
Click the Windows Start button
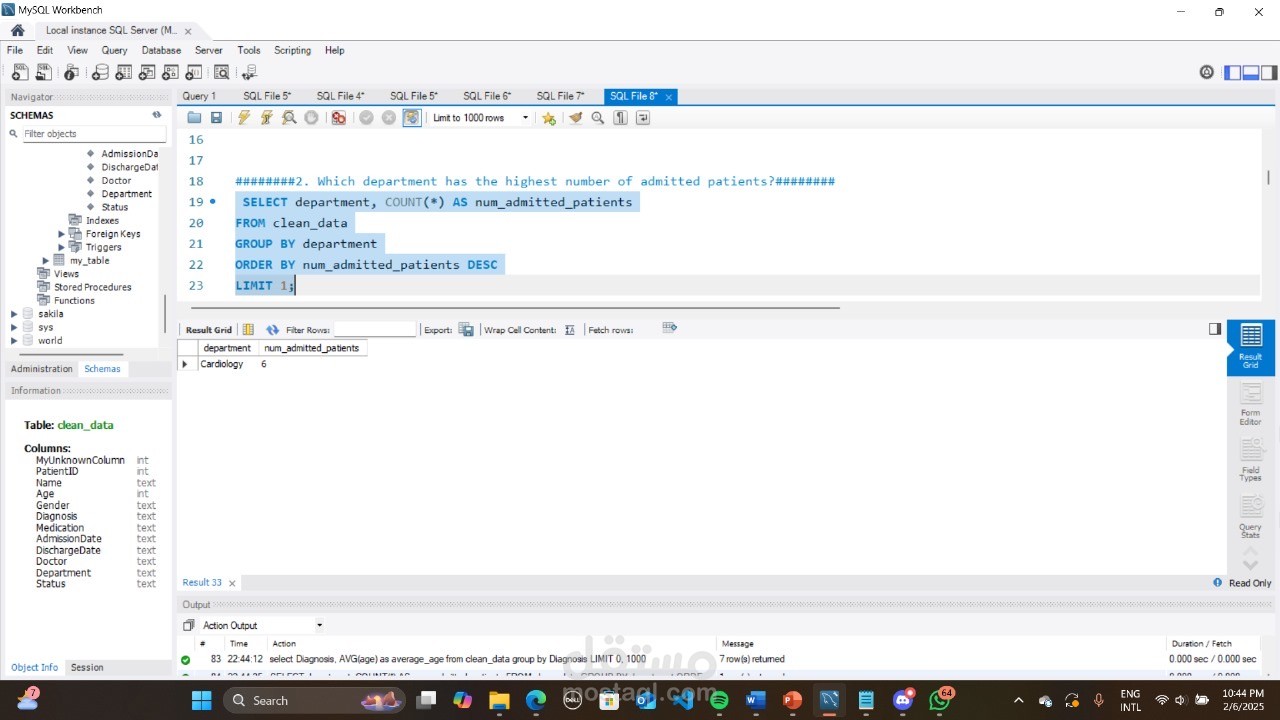[201, 700]
